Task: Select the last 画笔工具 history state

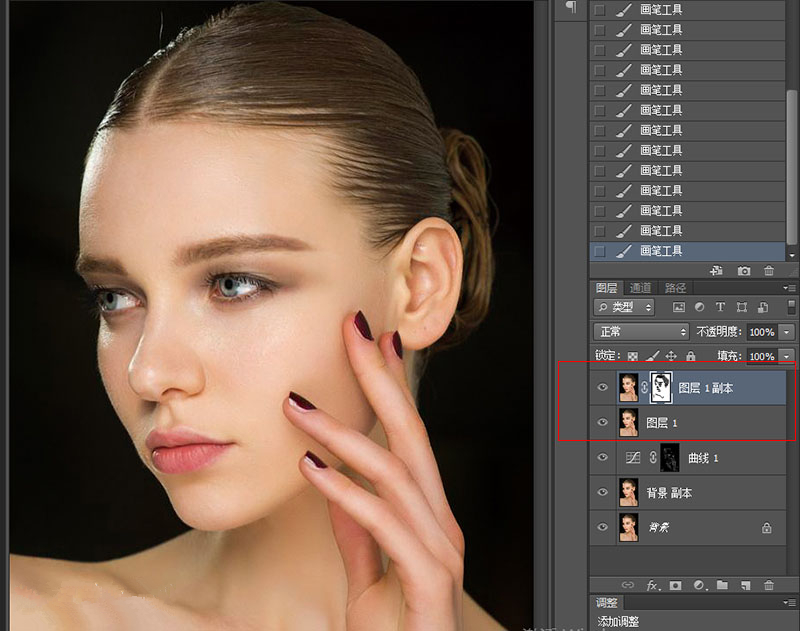Action: coord(660,251)
